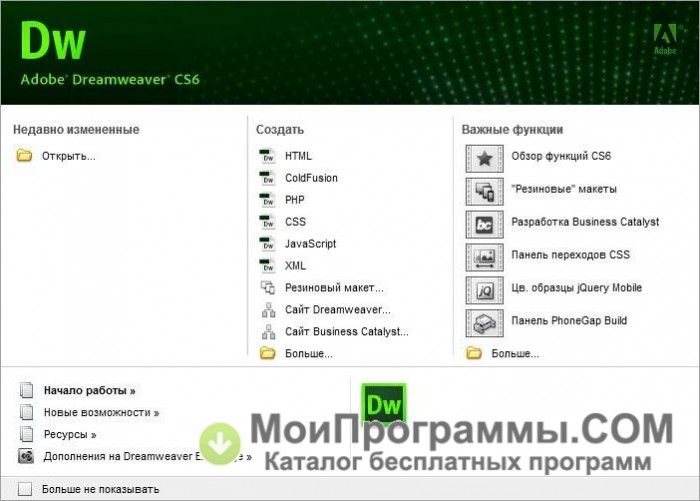Open Разработка Business Catalyst link
This screenshot has height=501, width=700.
pos(585,222)
